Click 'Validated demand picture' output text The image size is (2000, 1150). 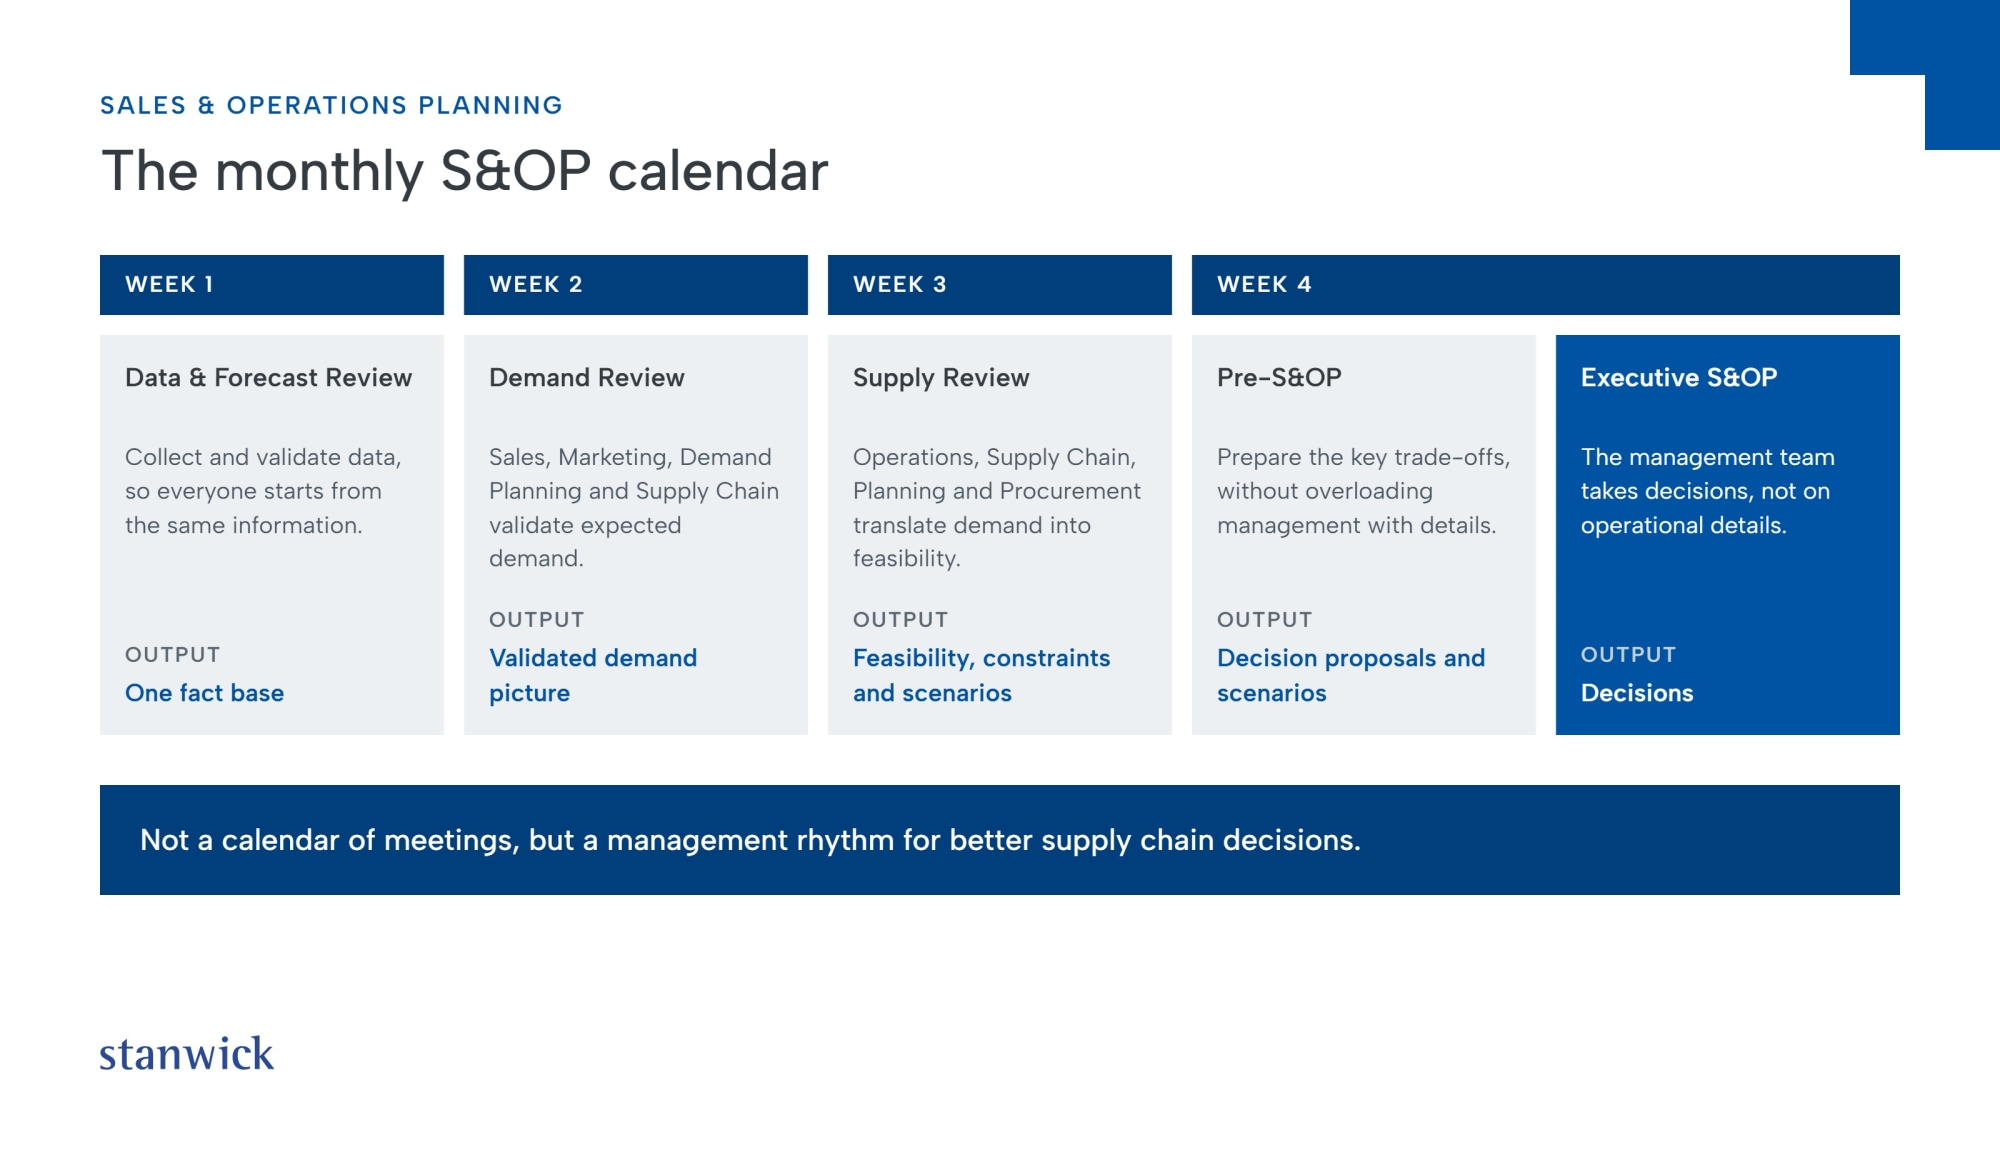(x=593, y=675)
